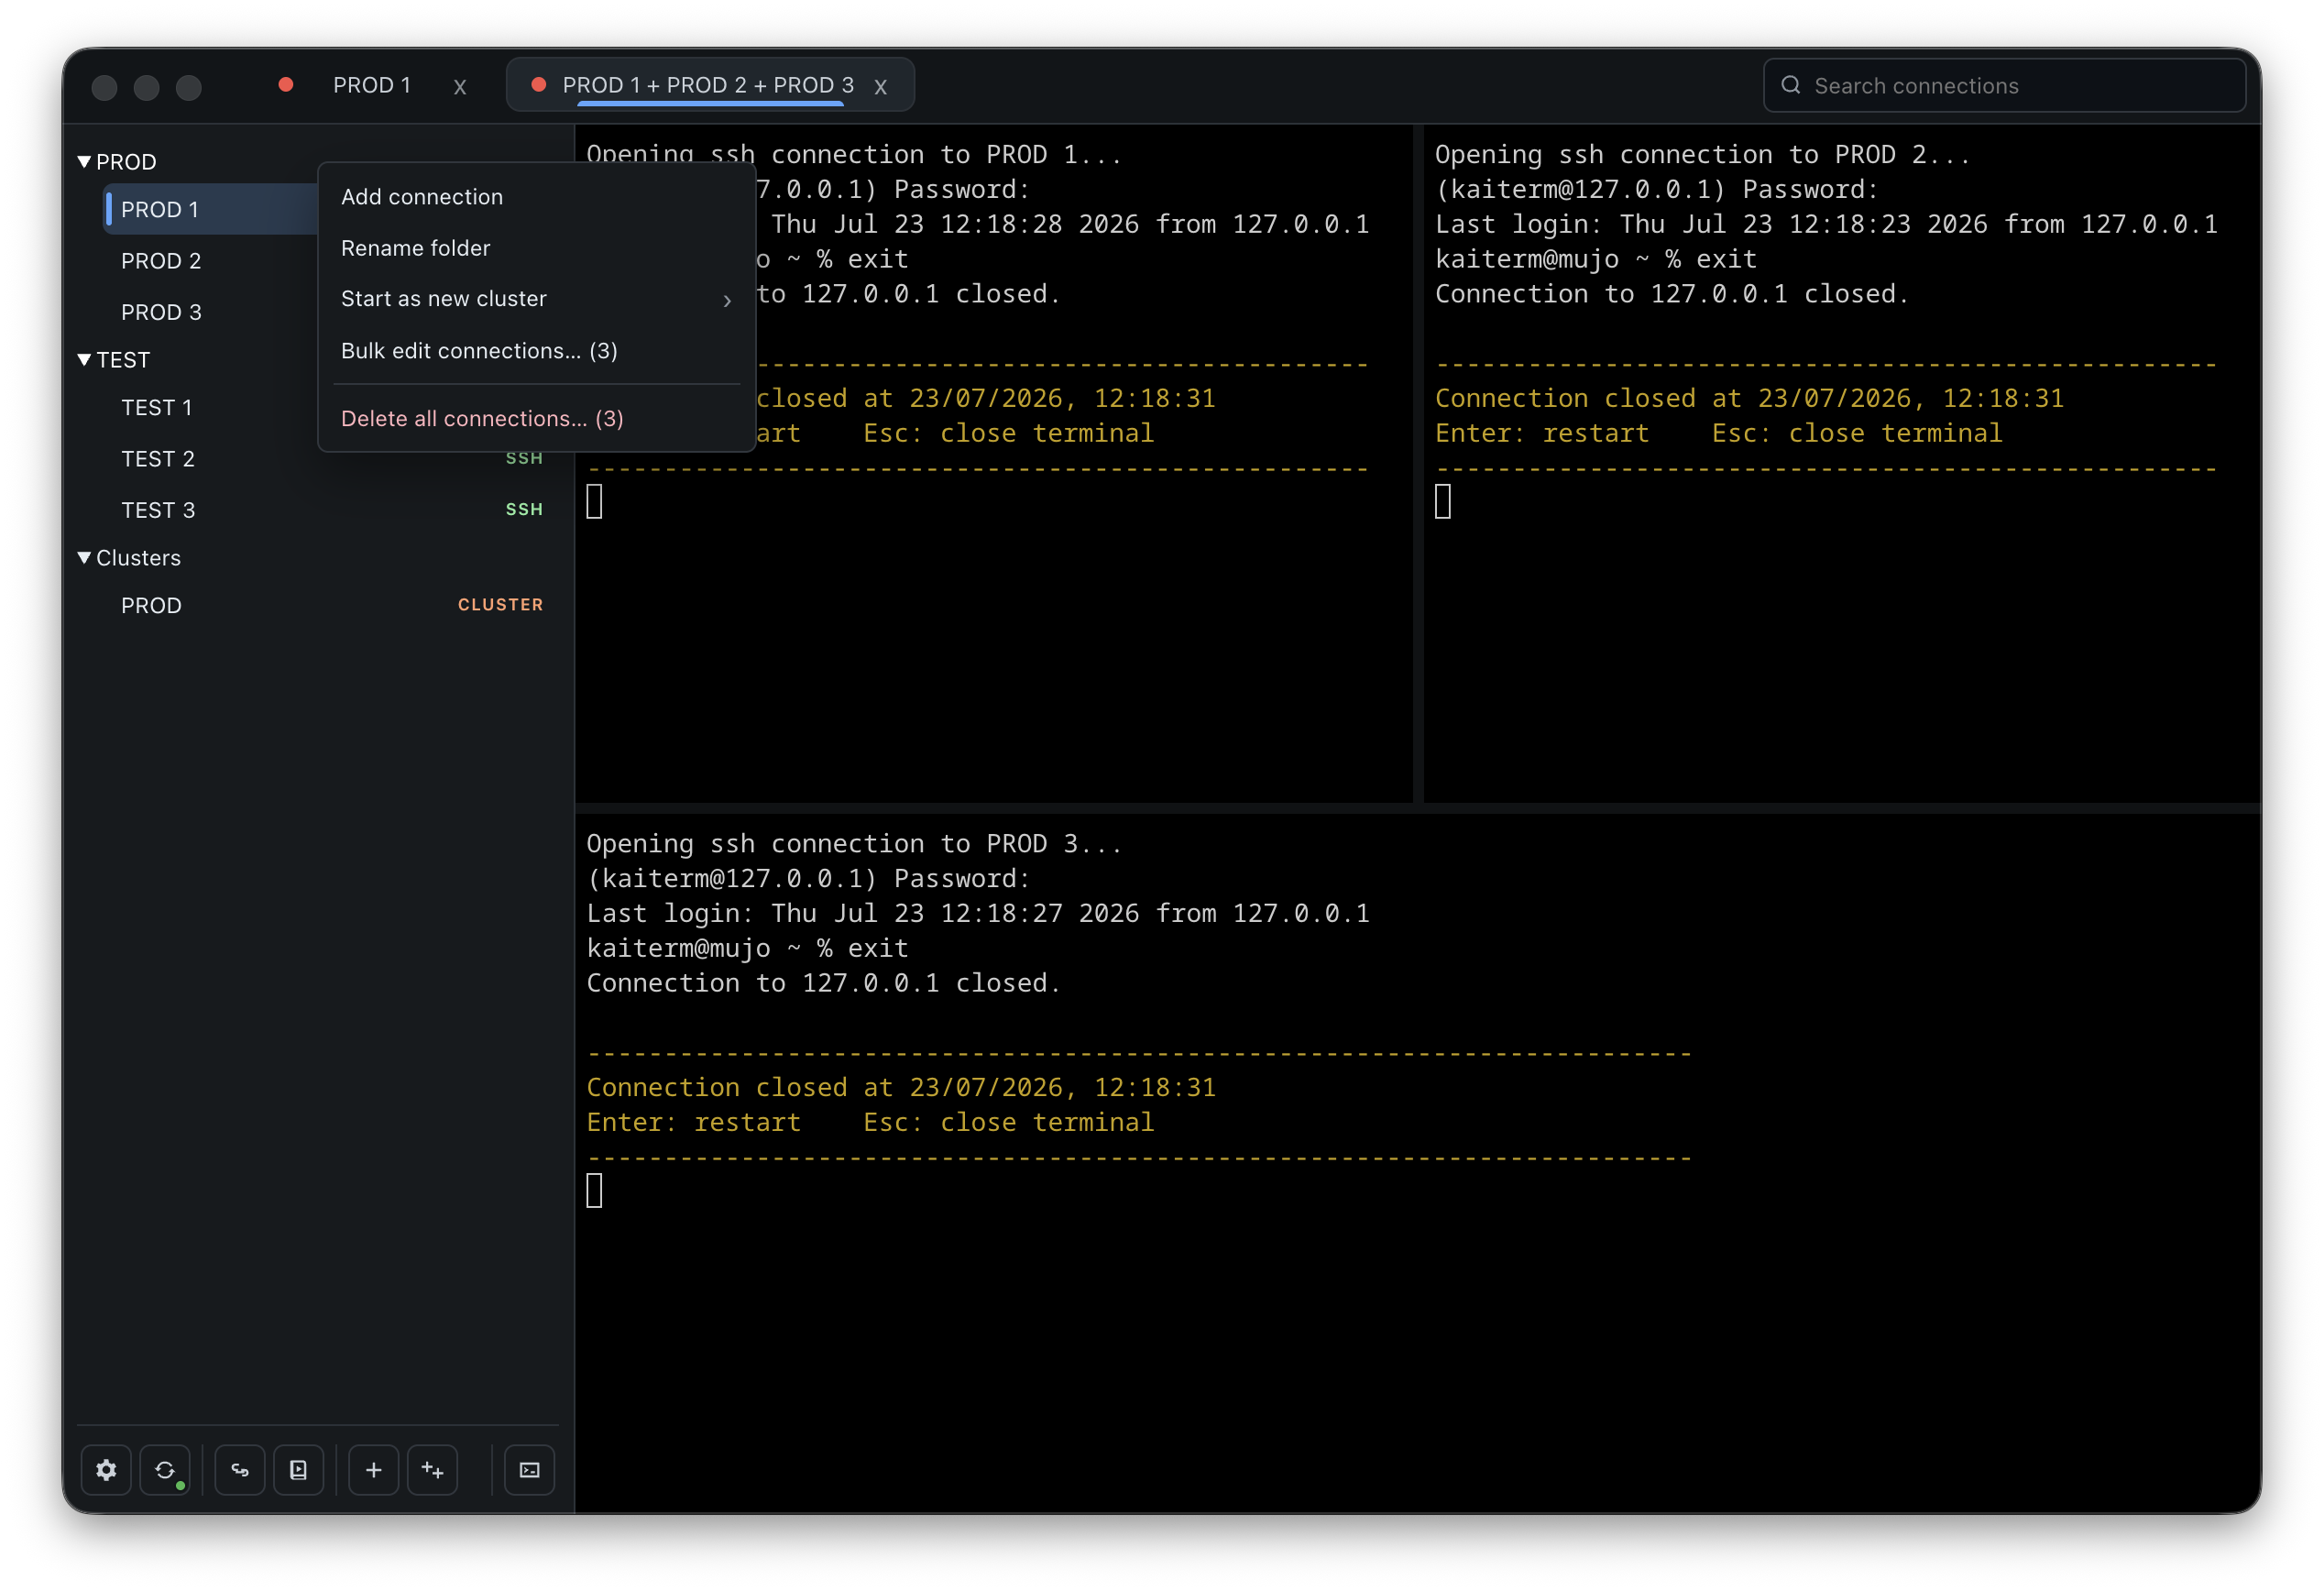Collapse the TEST folder triangle
Screen dimensions: 2324x1591
[x=84, y=359]
